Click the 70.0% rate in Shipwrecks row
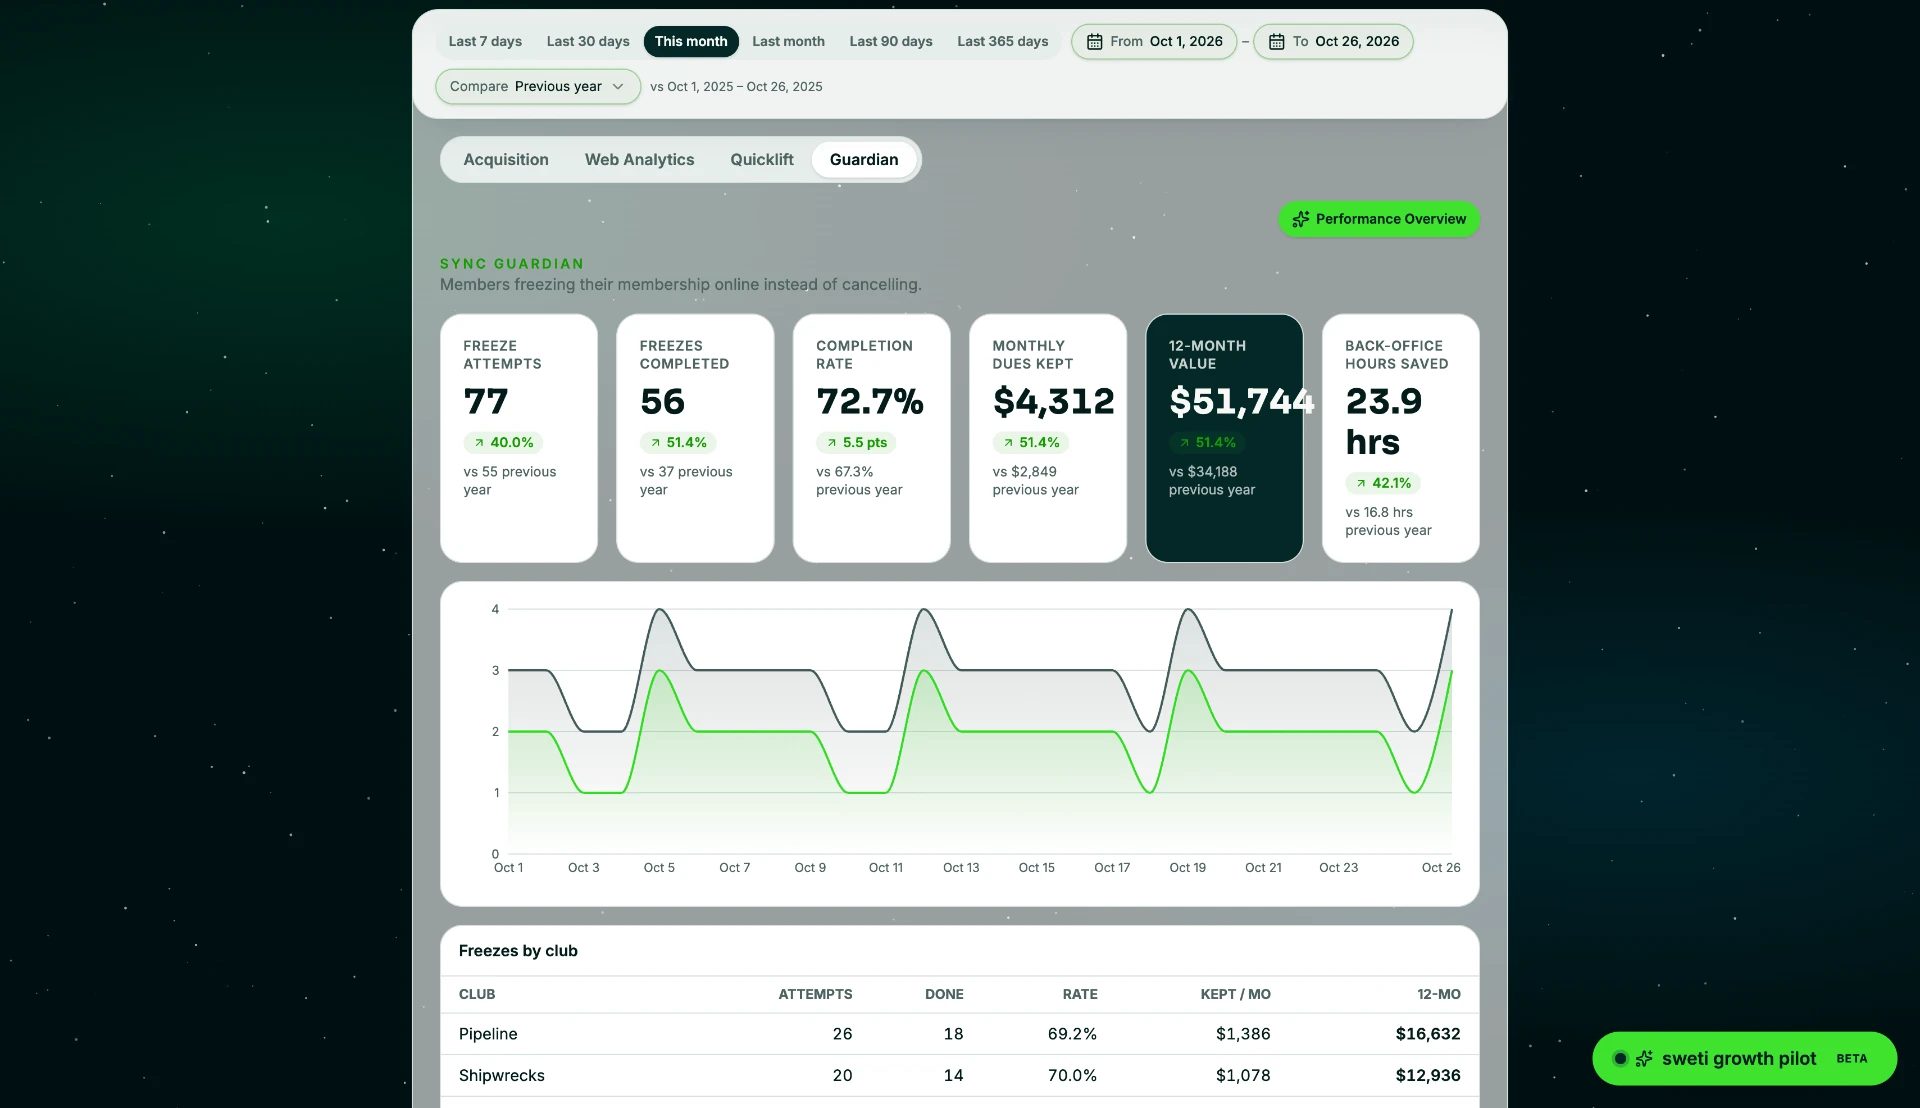The height and width of the screenshot is (1108, 1920). tap(1072, 1076)
